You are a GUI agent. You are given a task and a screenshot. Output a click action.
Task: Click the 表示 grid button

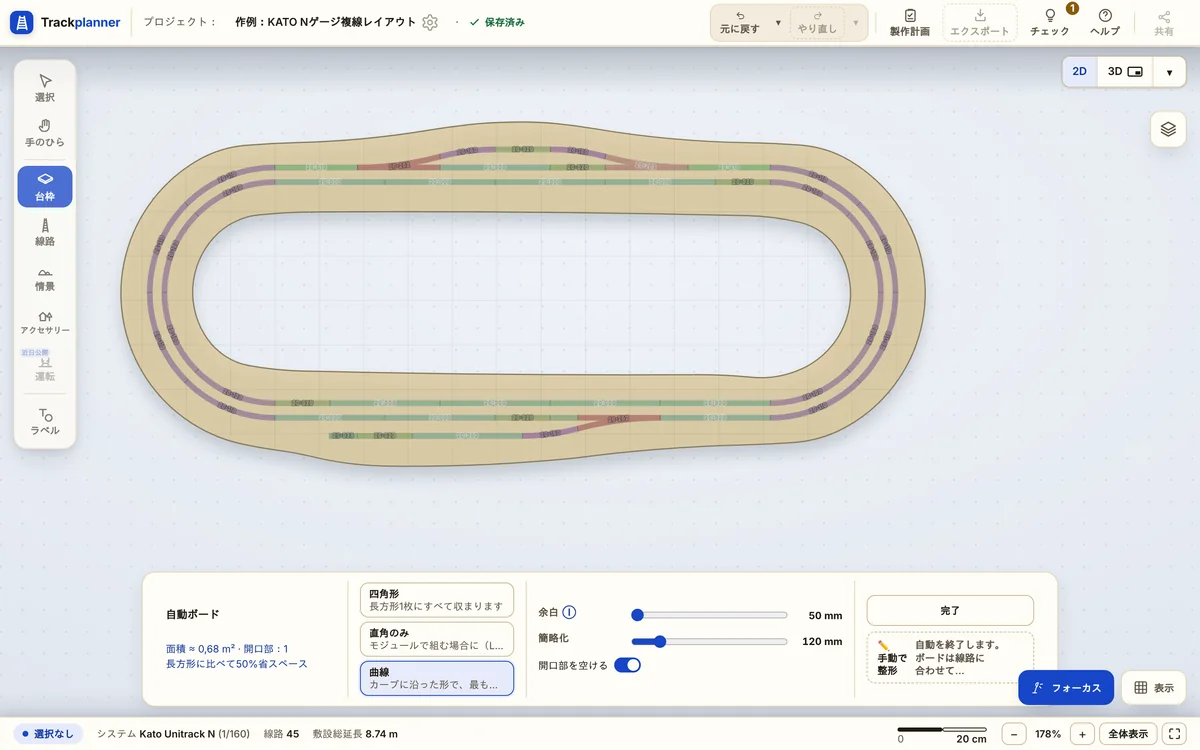1153,688
